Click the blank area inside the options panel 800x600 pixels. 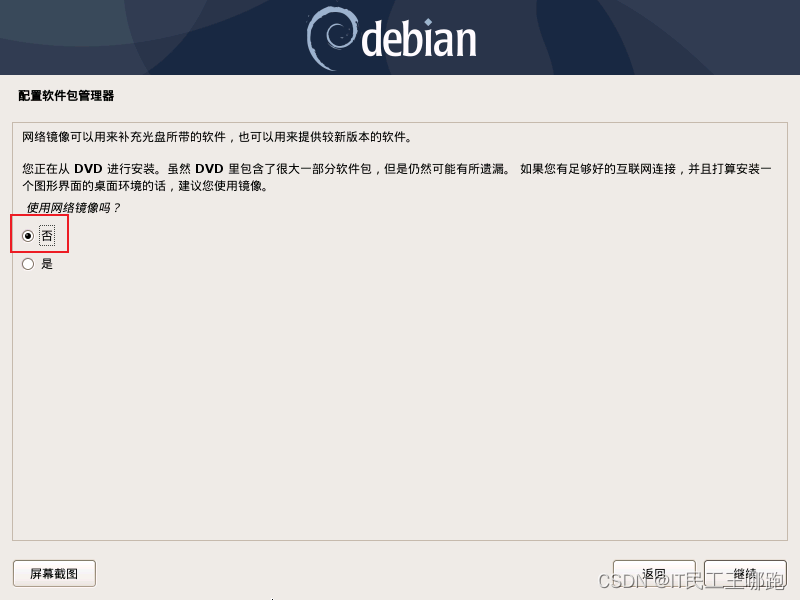click(400, 403)
